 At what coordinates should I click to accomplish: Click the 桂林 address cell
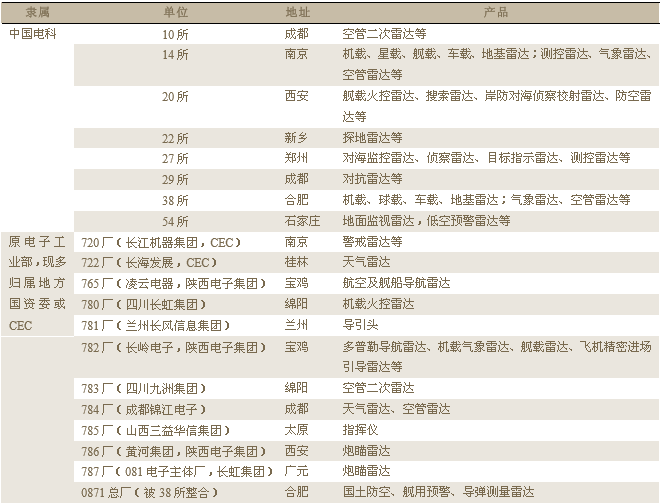click(296, 262)
